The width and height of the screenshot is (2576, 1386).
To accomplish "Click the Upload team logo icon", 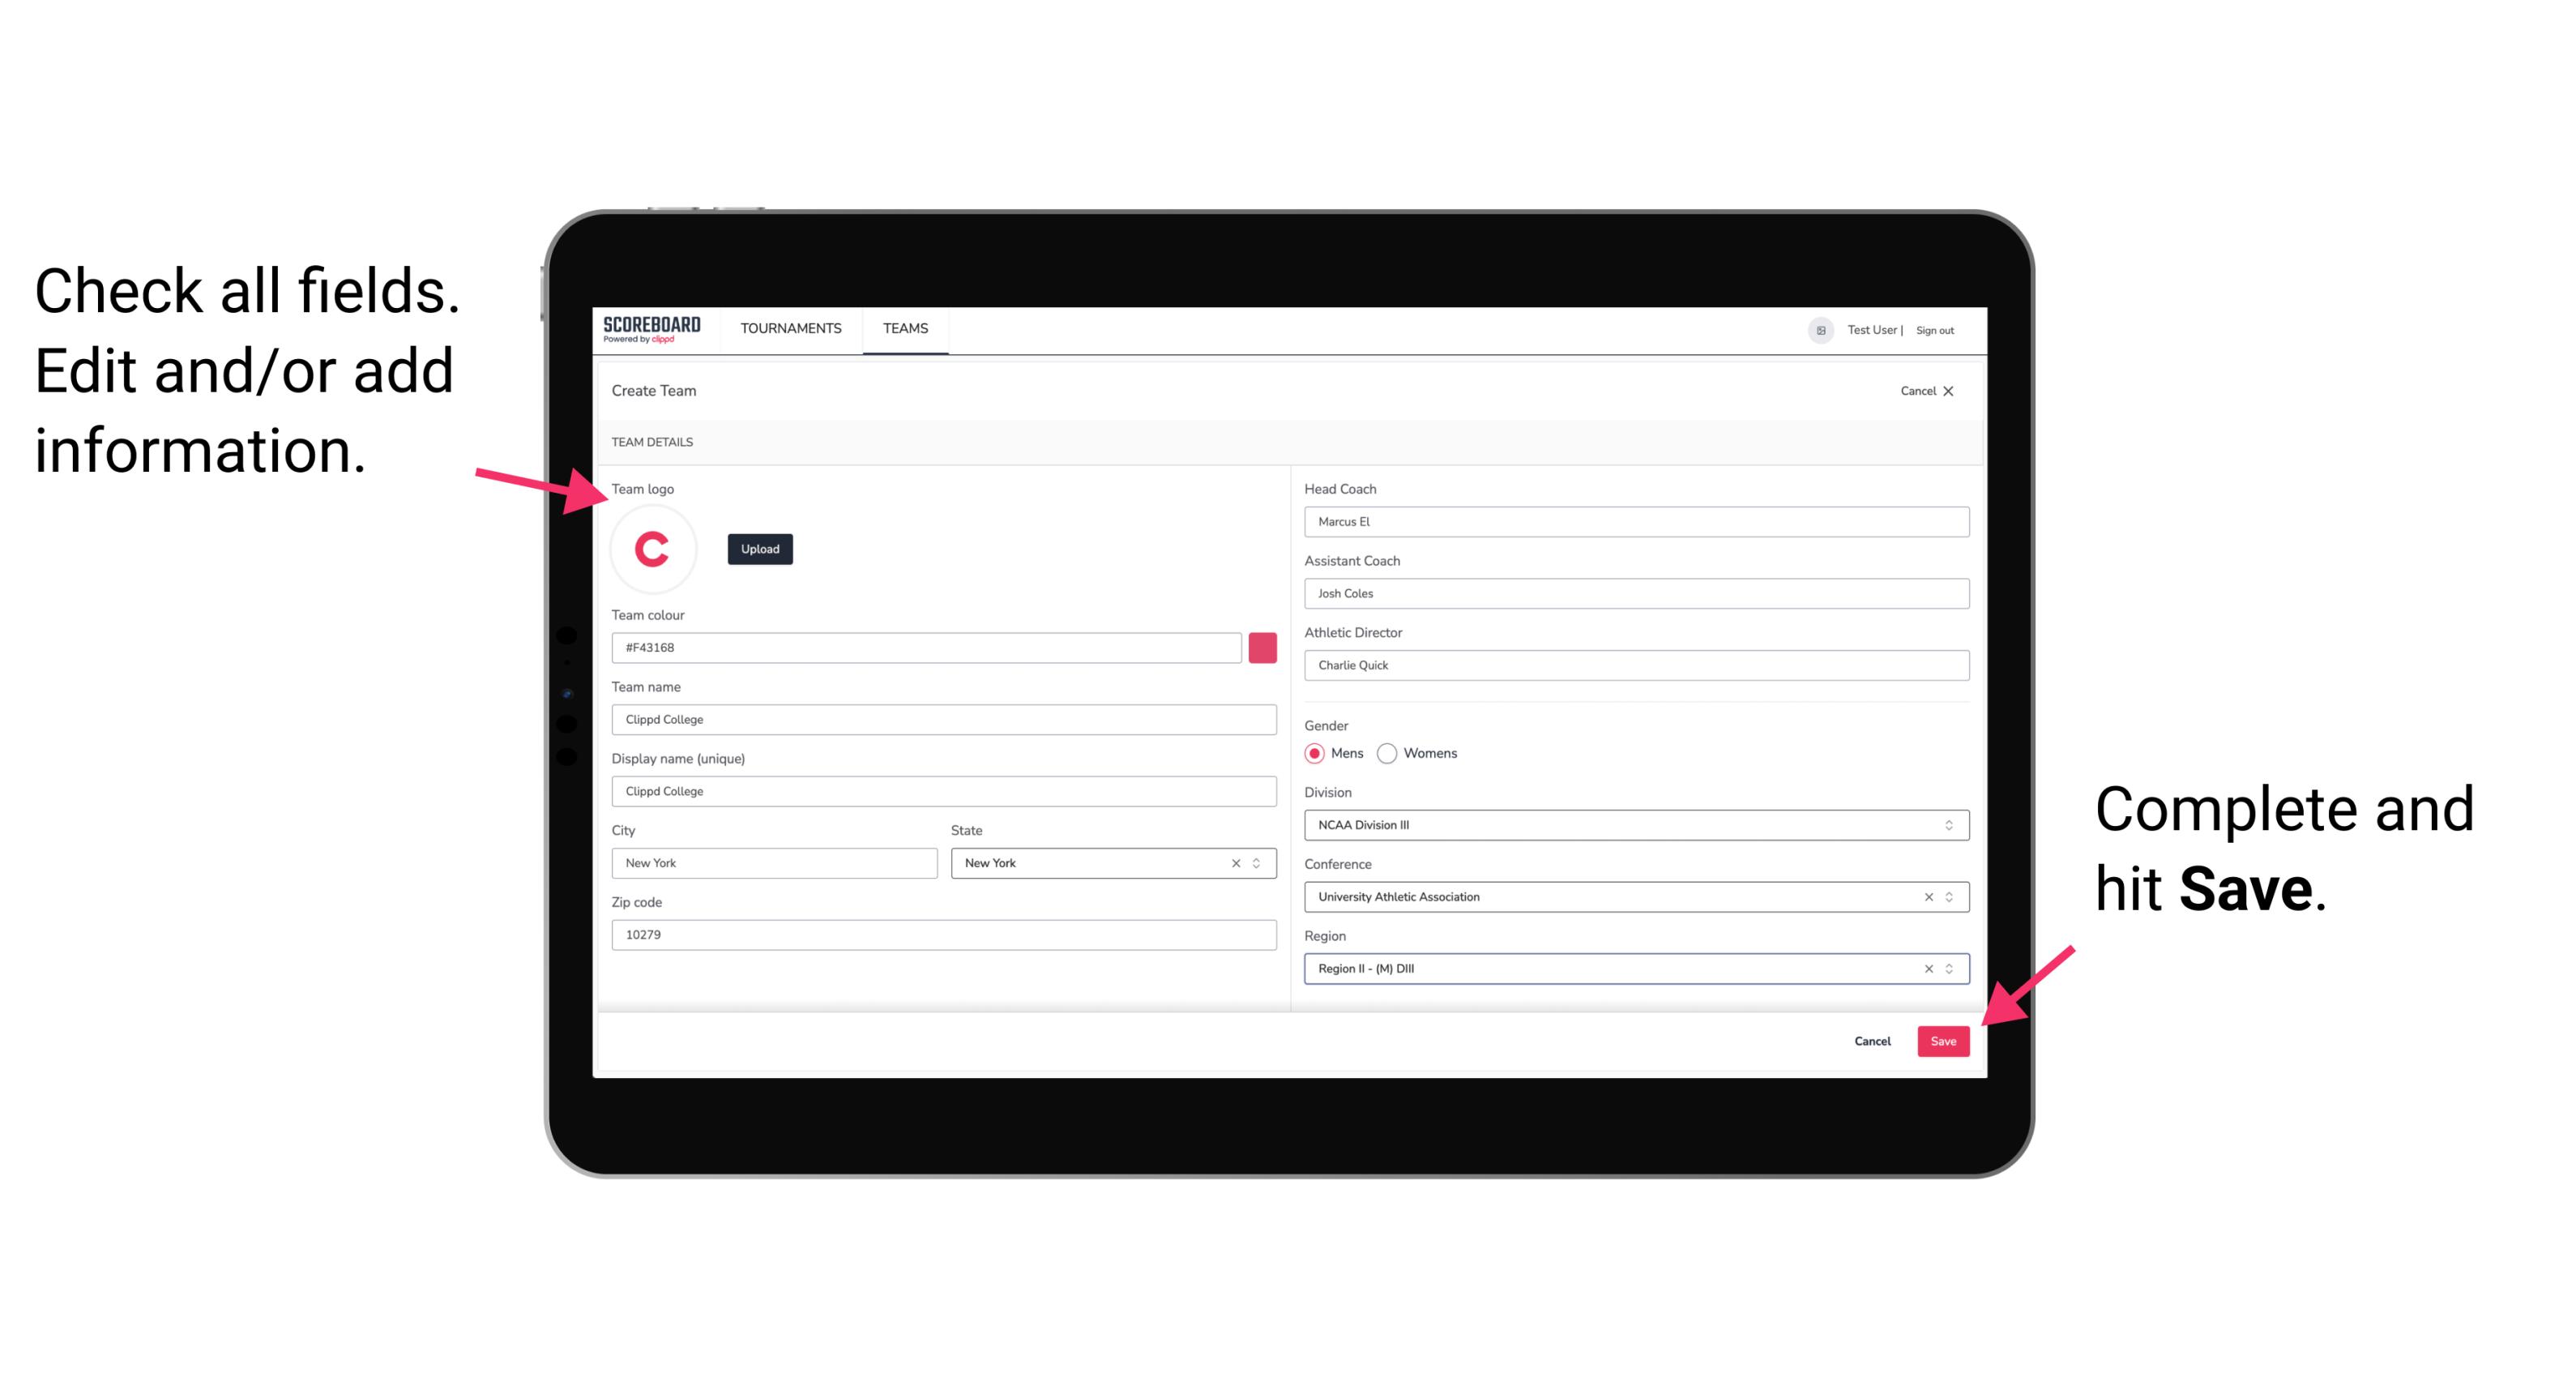I will (x=759, y=548).
